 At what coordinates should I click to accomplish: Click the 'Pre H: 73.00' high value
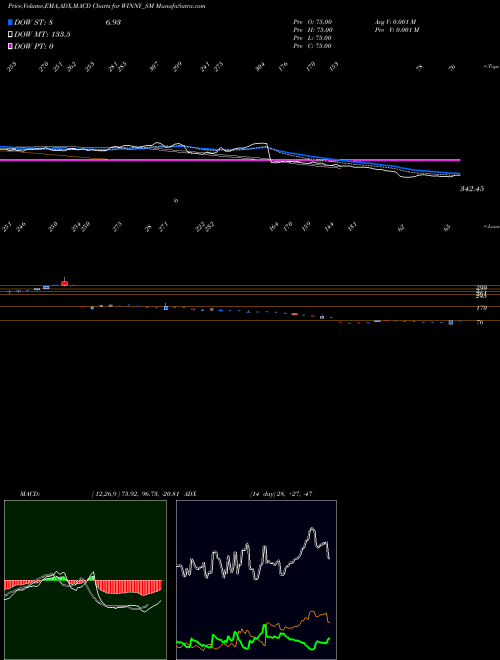313,30
